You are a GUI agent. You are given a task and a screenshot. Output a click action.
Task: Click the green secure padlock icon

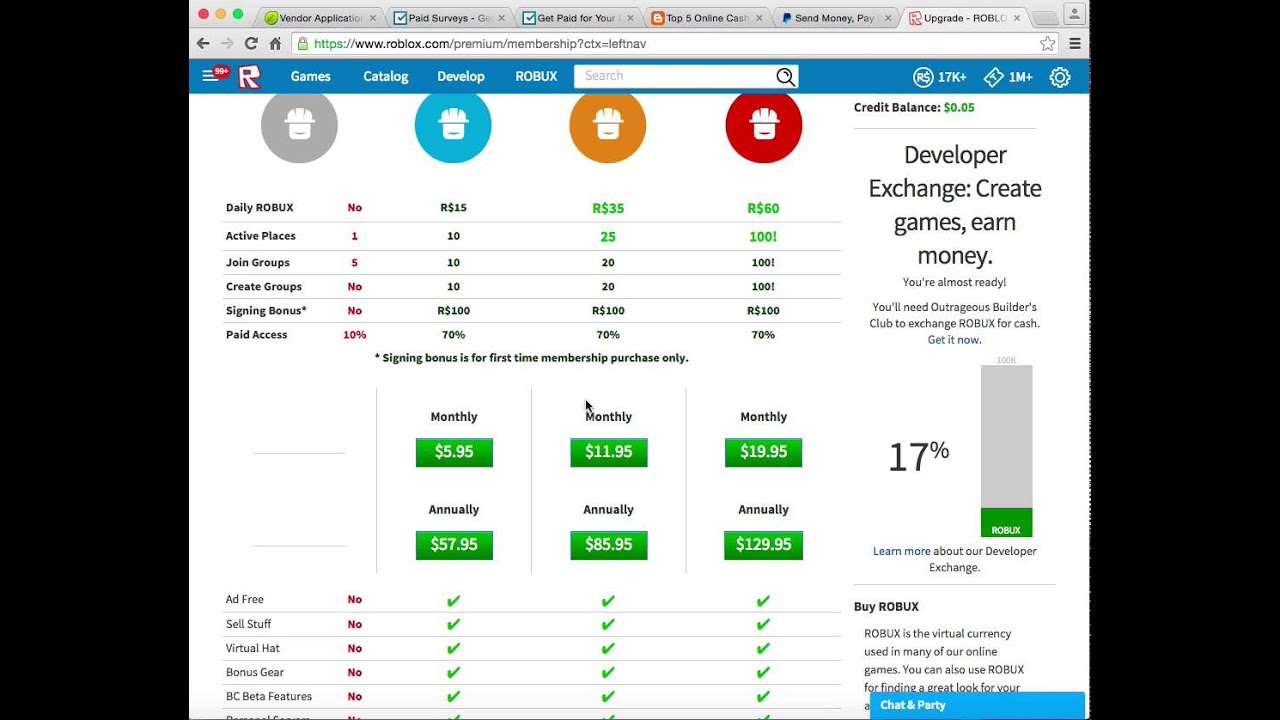[302, 43]
